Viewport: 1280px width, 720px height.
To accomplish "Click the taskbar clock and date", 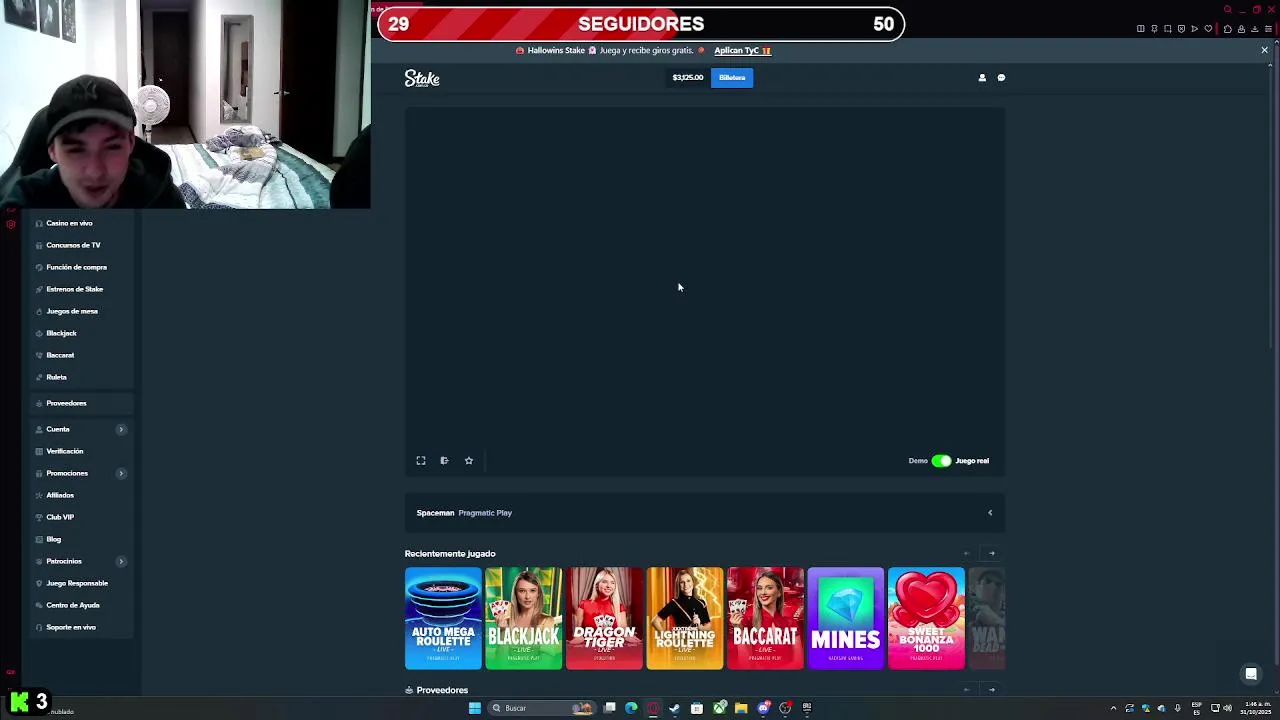I will [x=1257, y=708].
